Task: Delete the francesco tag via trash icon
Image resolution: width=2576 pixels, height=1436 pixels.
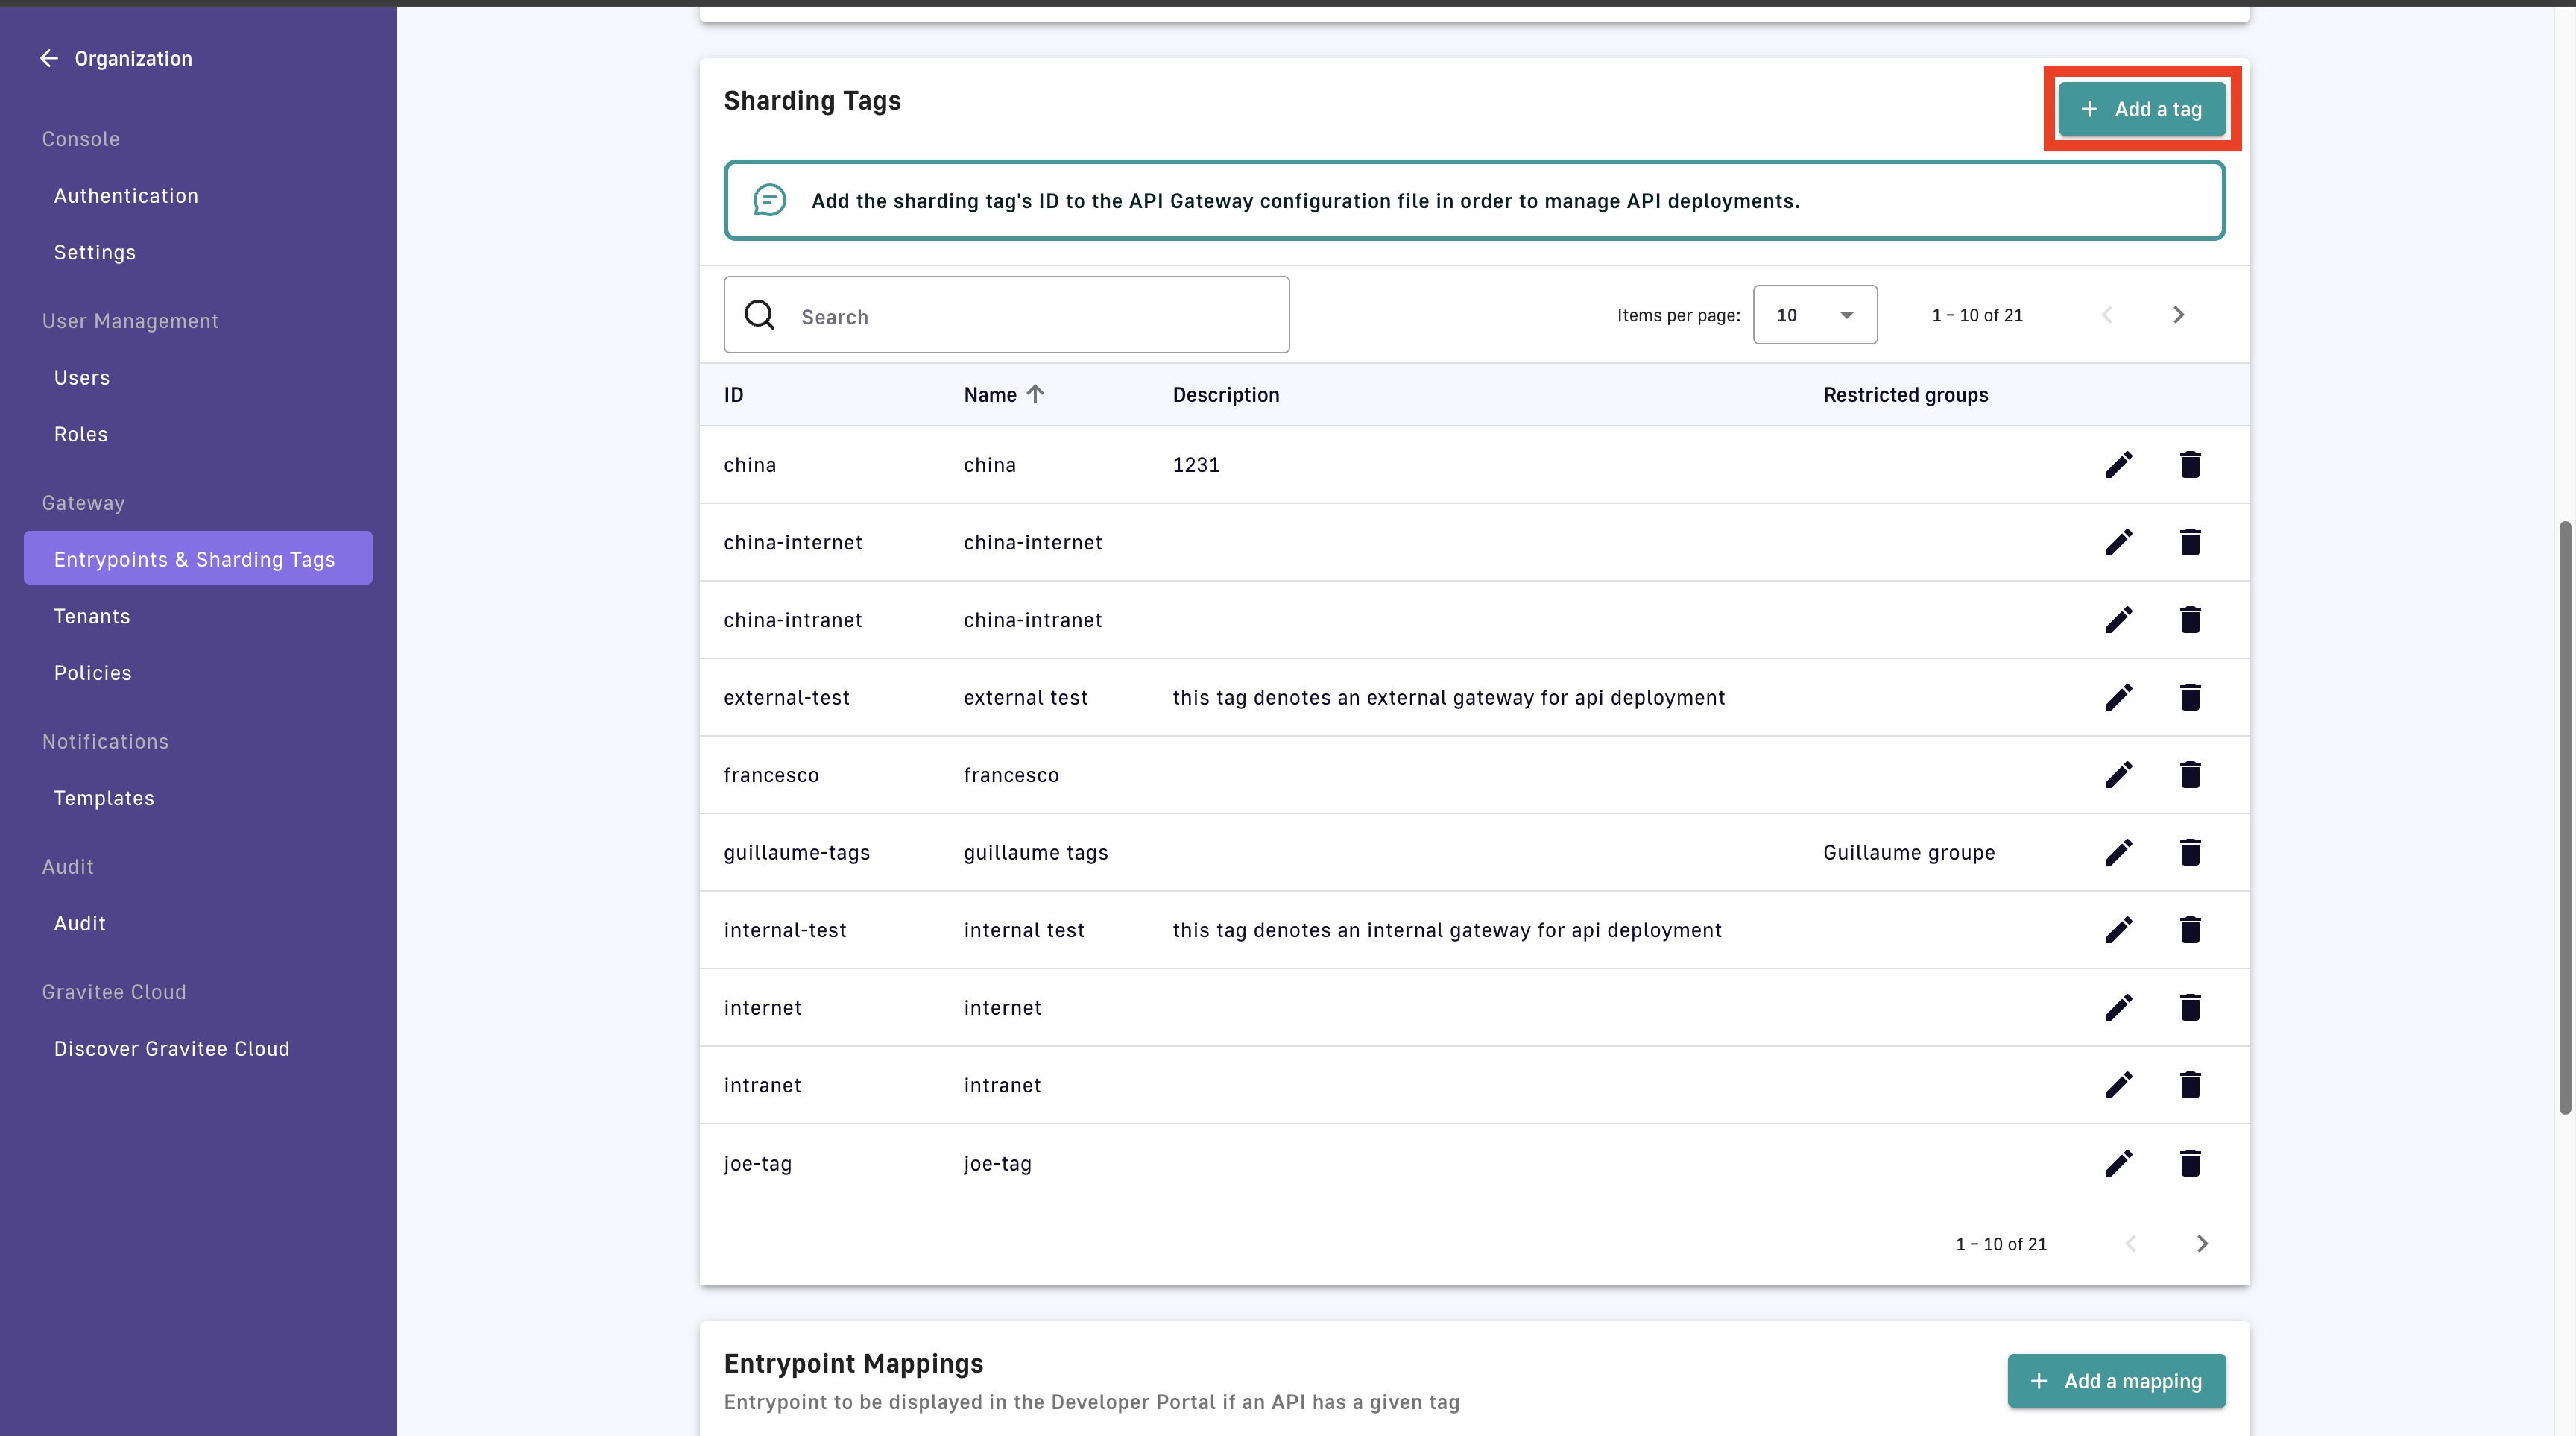Action: click(x=2189, y=775)
